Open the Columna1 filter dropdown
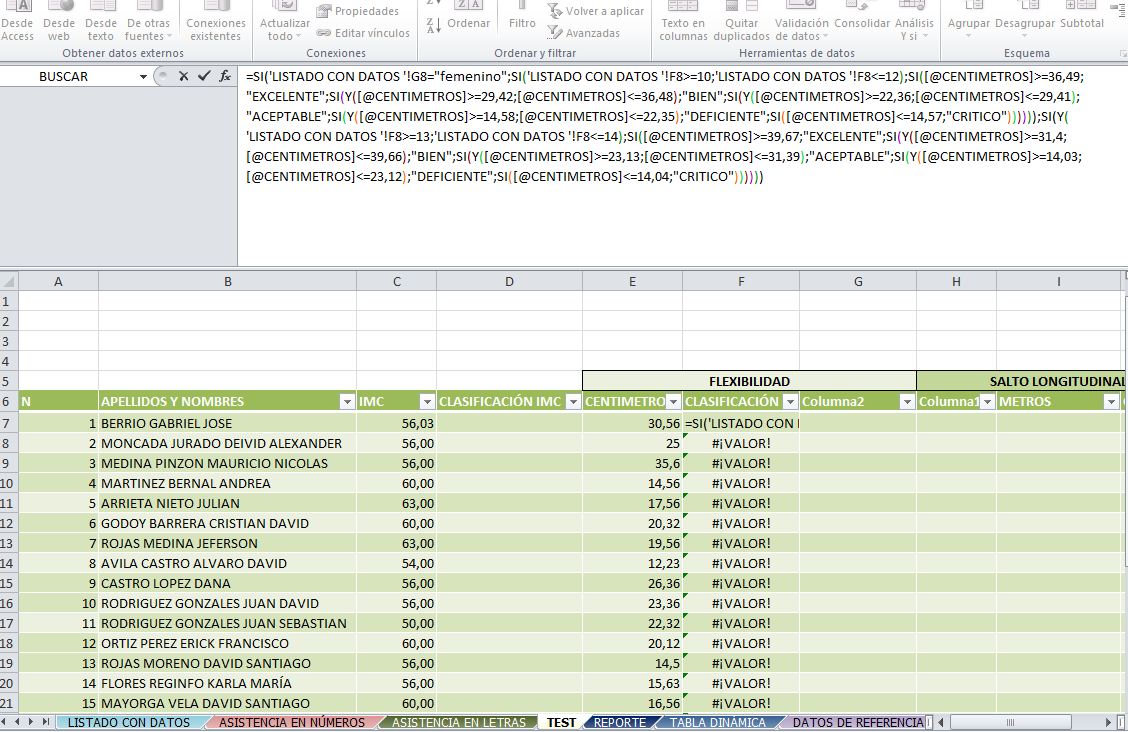1128x732 pixels. click(987, 402)
